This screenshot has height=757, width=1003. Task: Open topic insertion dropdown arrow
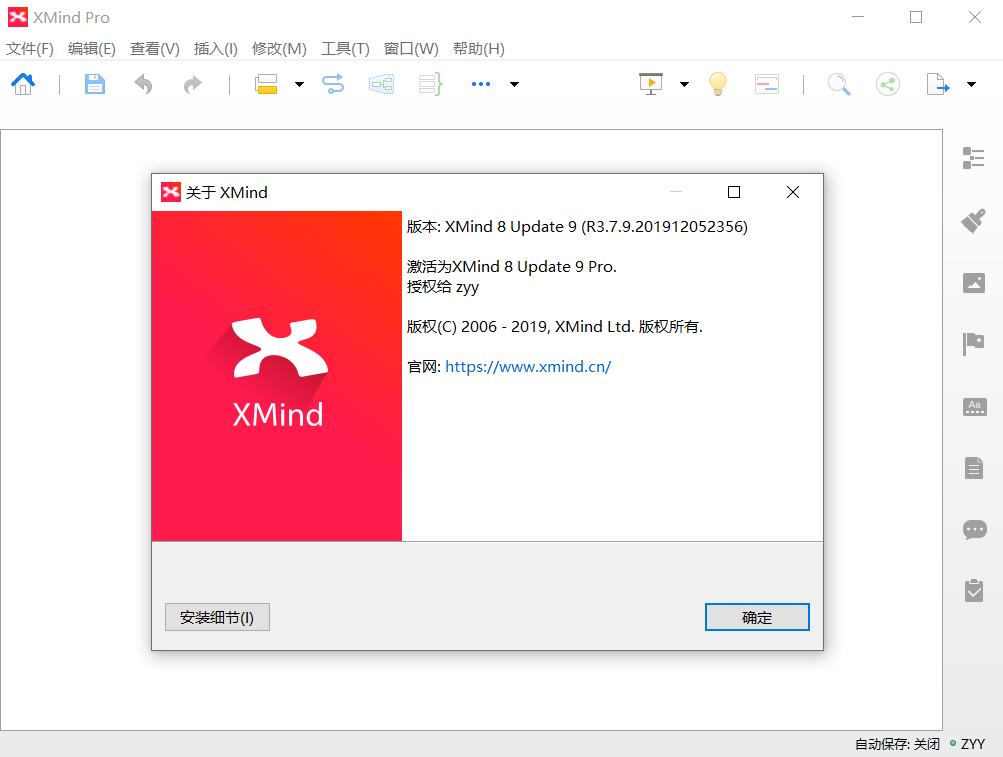tap(299, 84)
